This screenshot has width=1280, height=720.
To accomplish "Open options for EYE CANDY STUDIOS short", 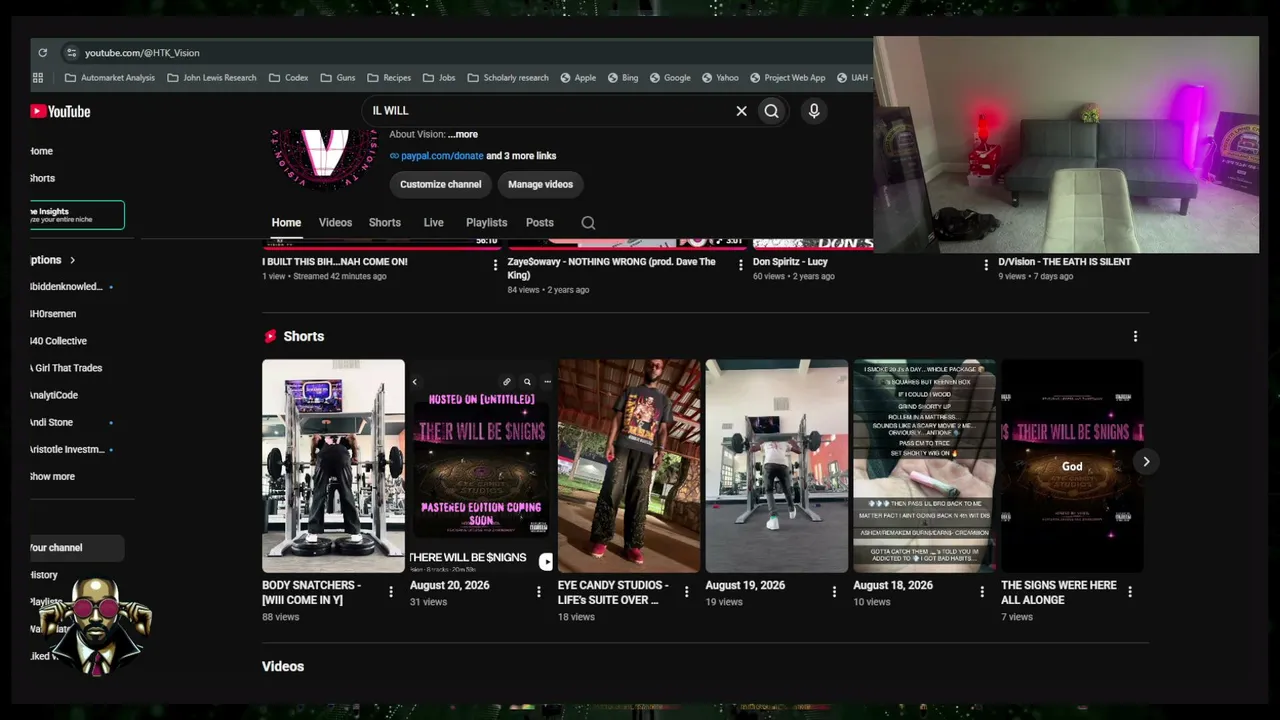I will point(686,592).
